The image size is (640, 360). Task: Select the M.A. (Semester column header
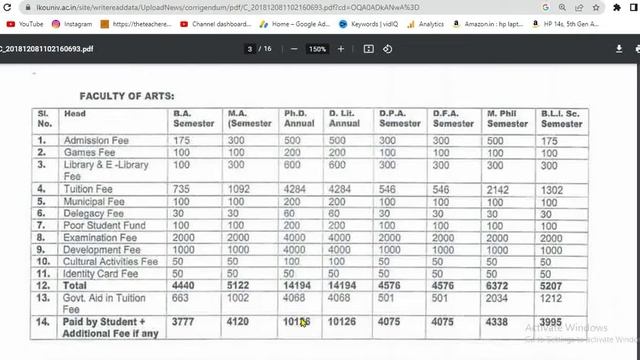tap(249, 118)
